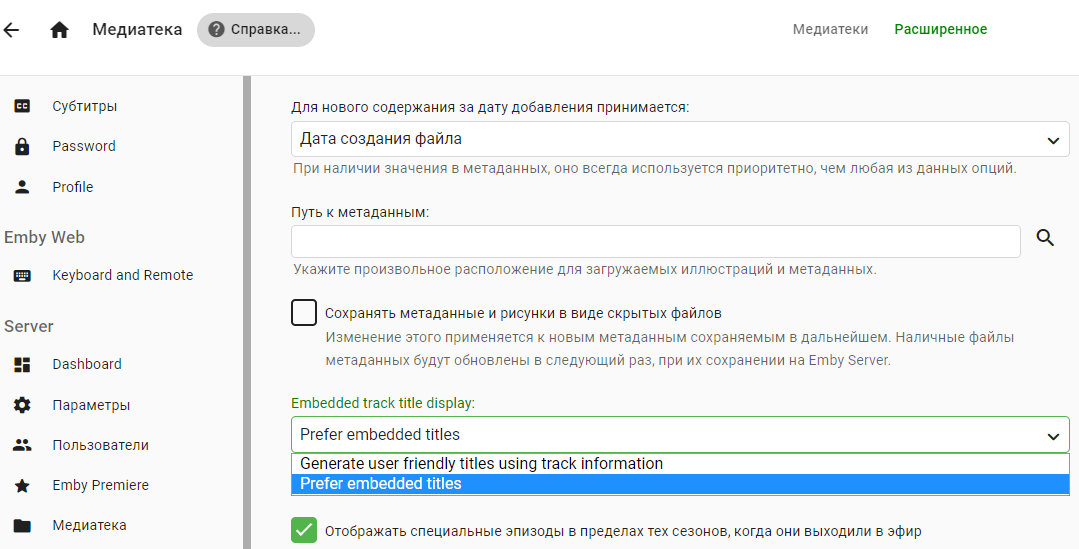This screenshot has height=549, width=1079.
Task: Enable saving metadata as hidden files checkbox
Action: 304,313
